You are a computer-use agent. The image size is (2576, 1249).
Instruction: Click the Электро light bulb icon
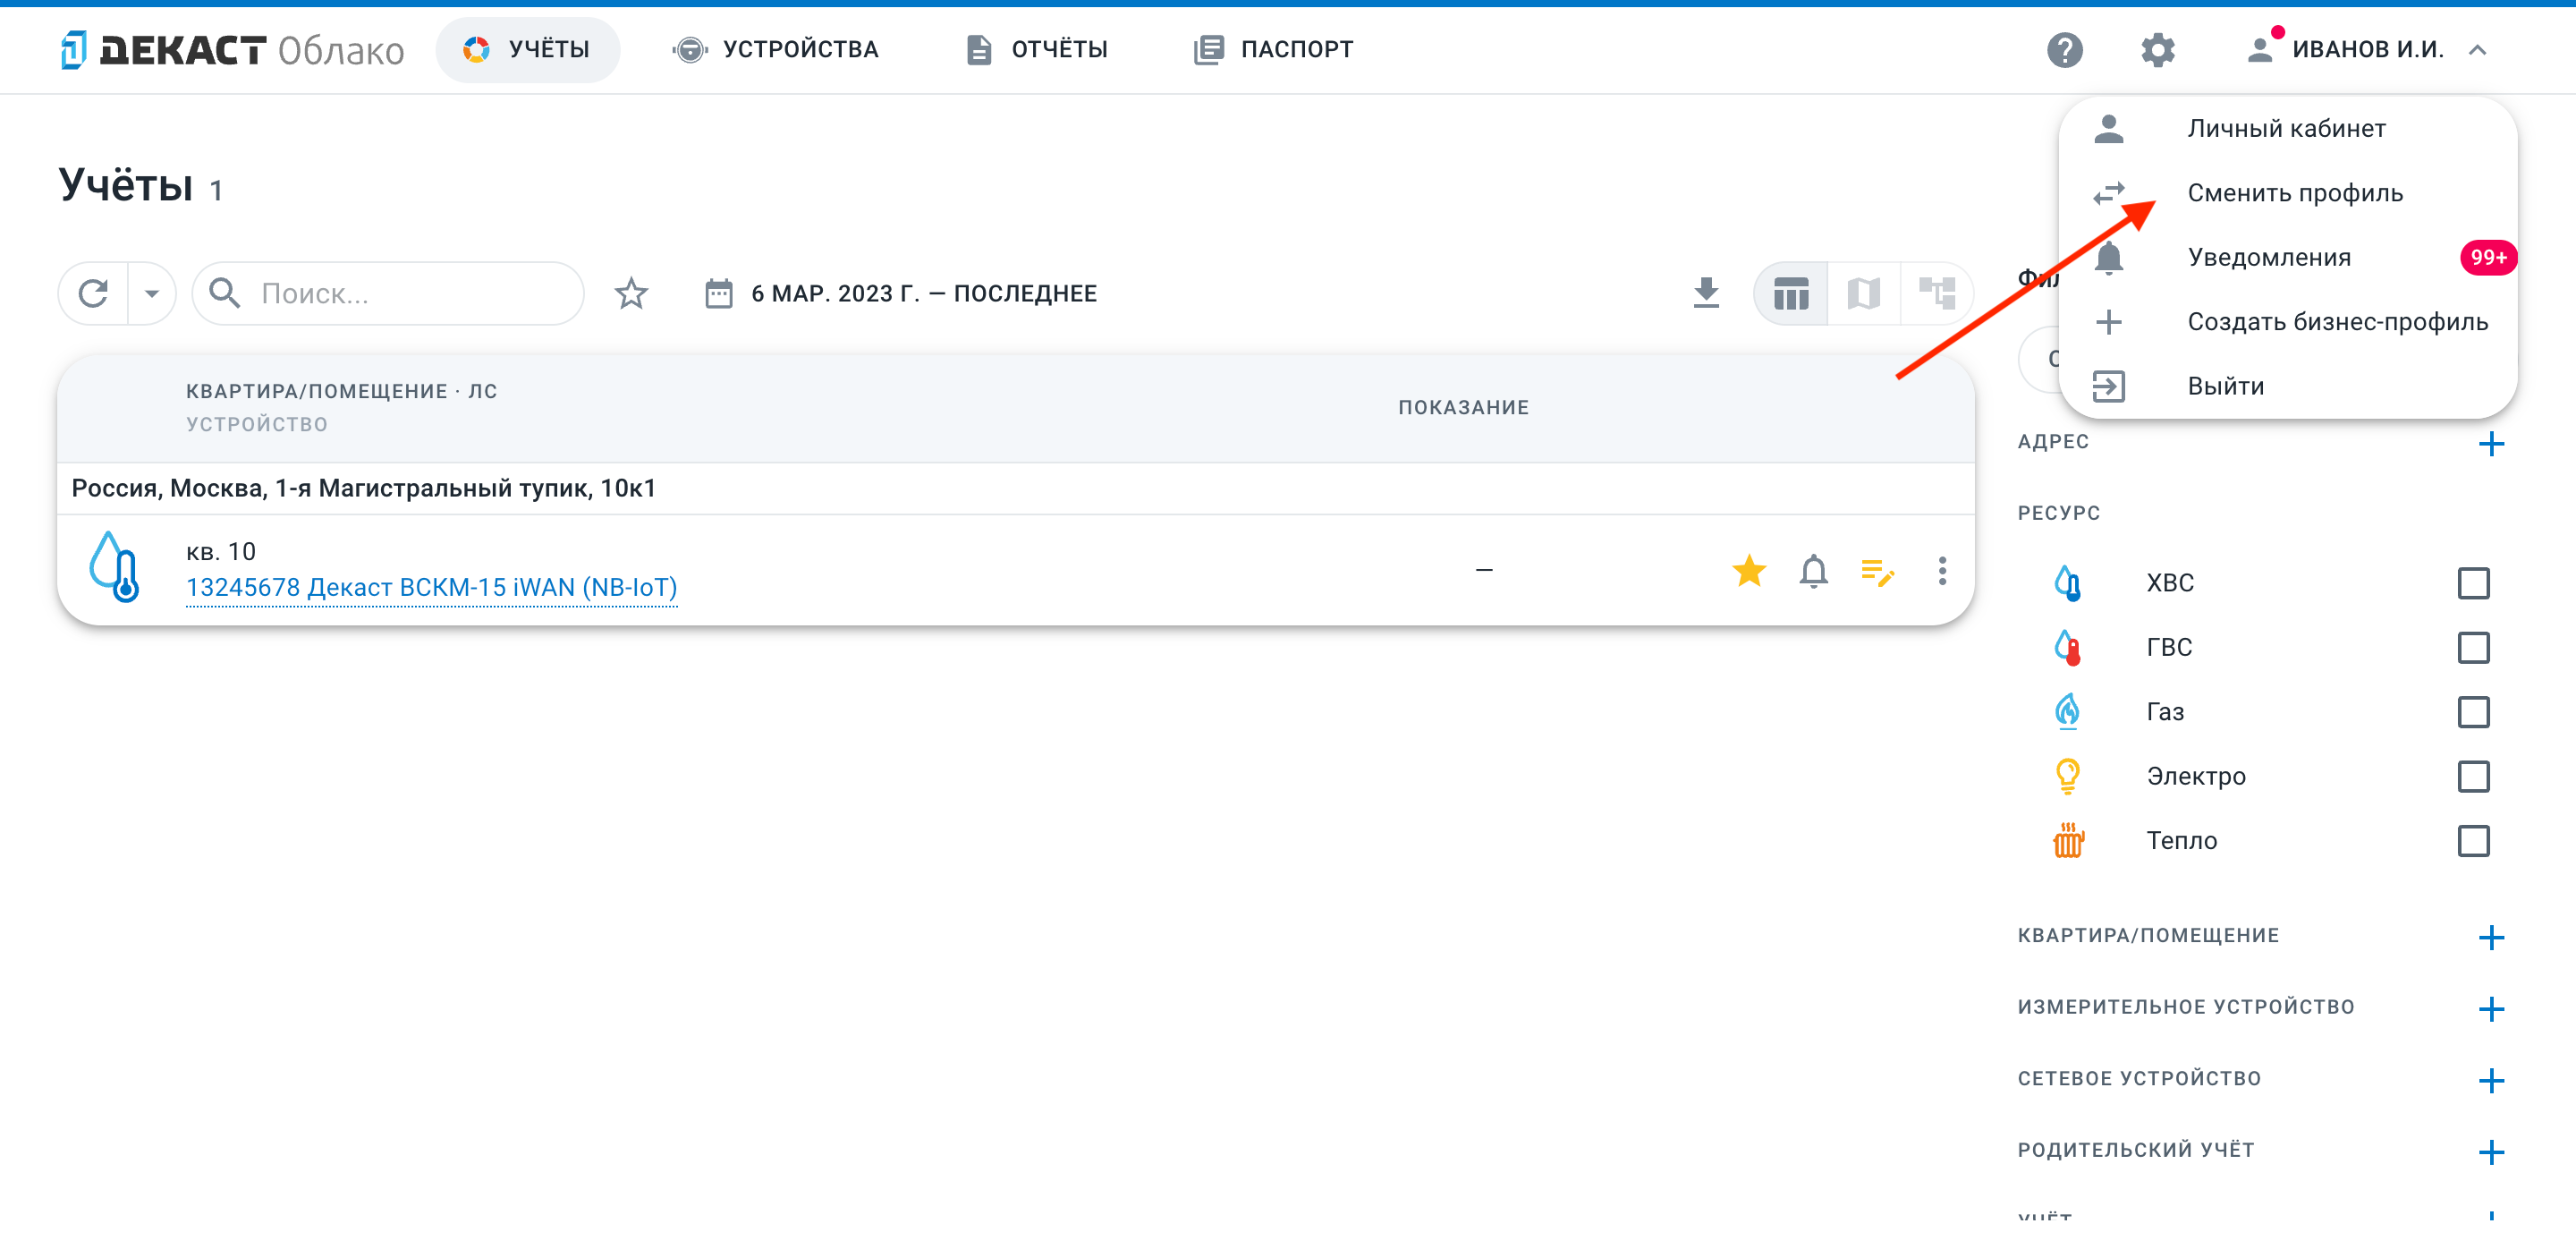pyautogui.click(x=2067, y=776)
